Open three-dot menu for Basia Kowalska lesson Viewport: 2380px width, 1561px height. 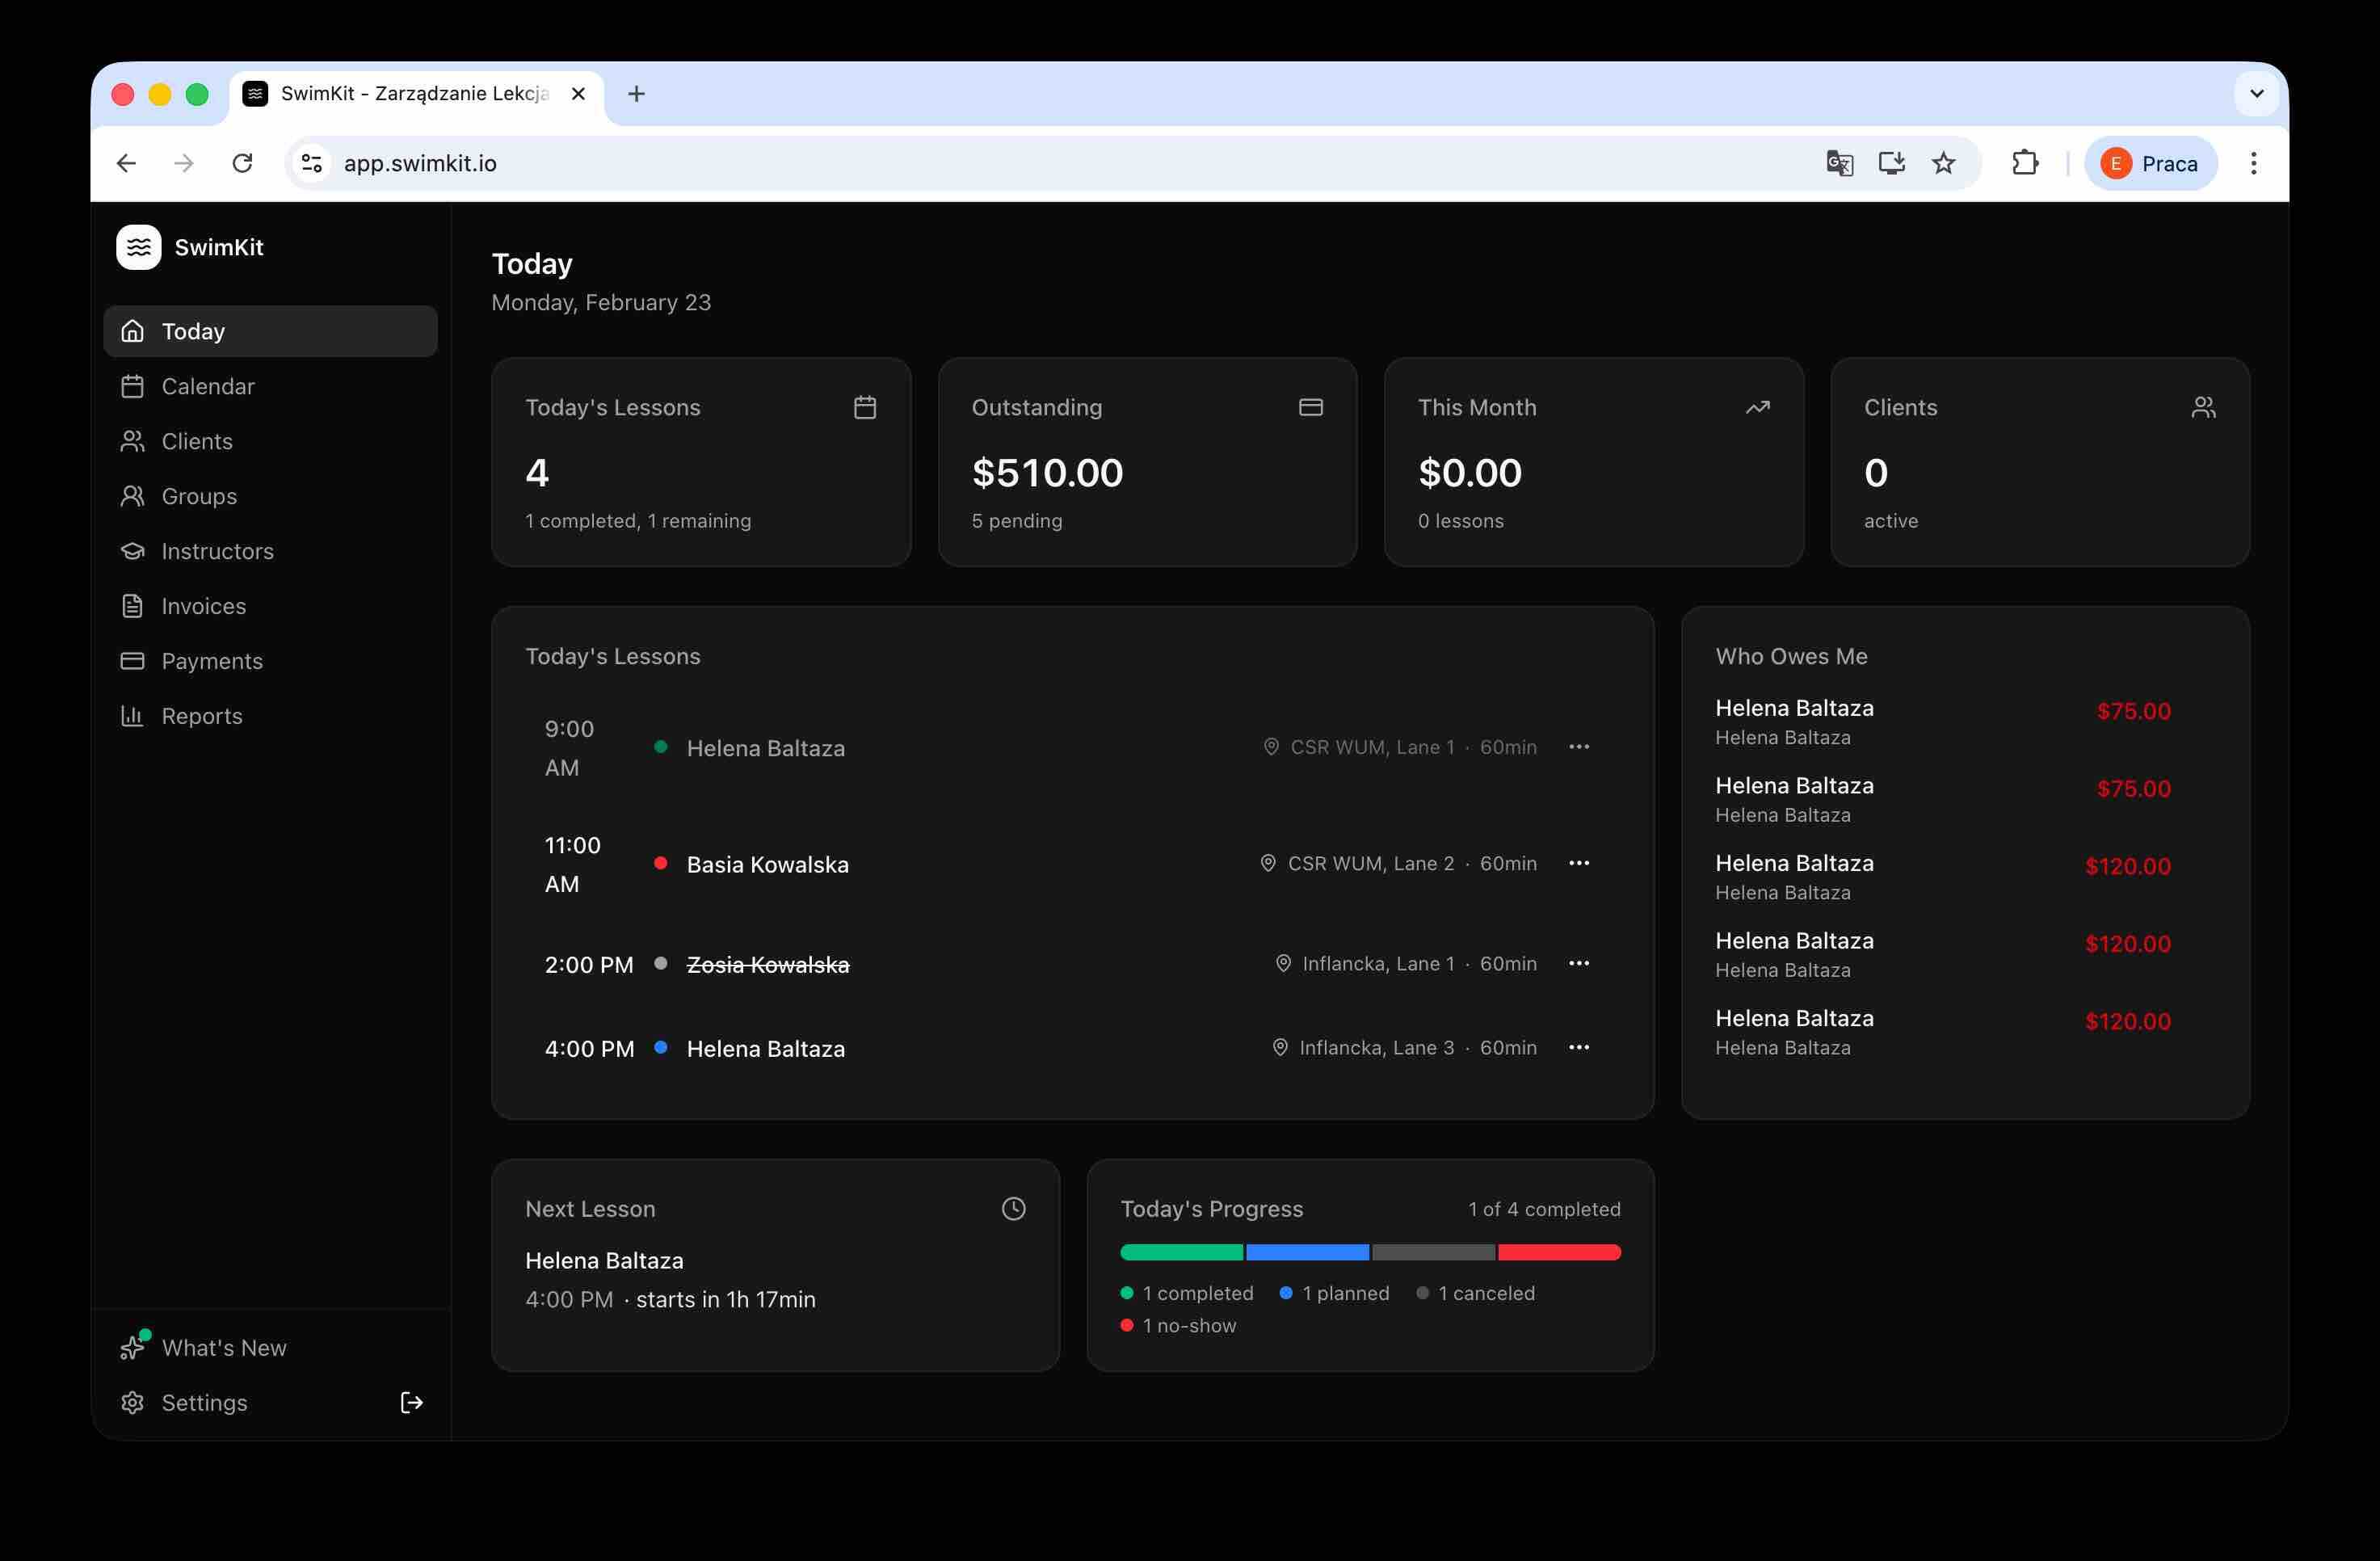click(x=1579, y=863)
